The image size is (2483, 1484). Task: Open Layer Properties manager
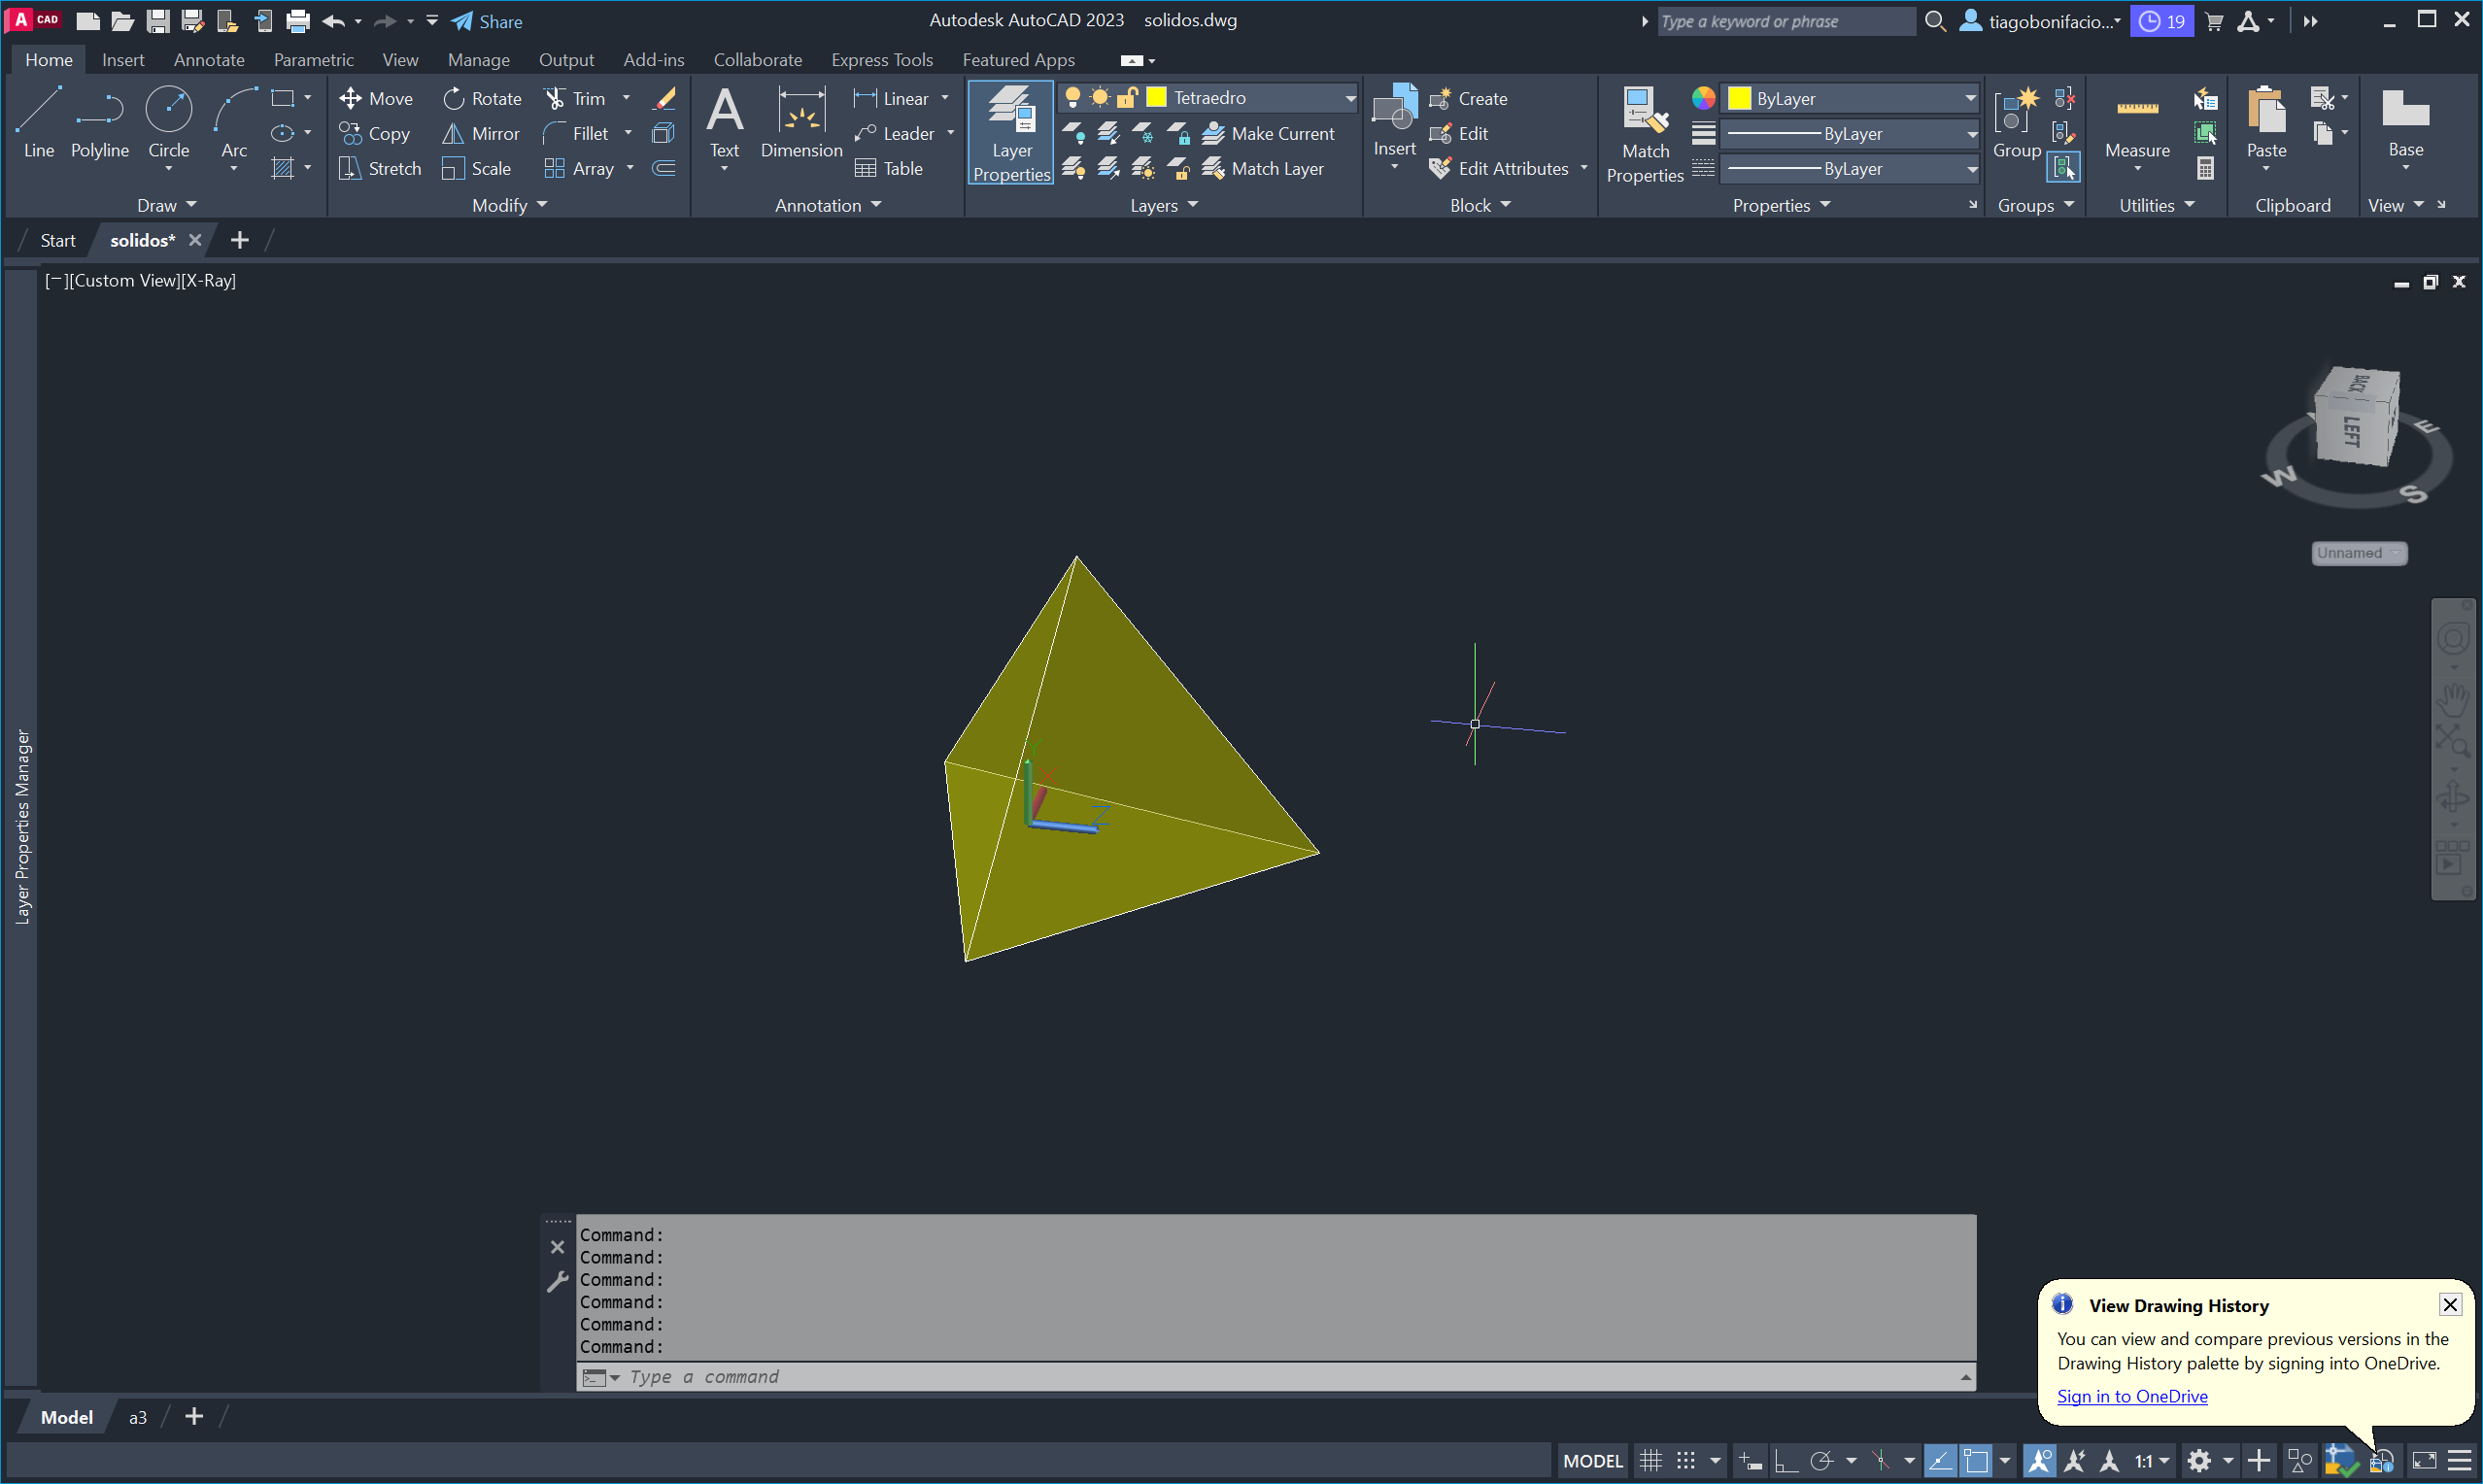pos(1011,132)
